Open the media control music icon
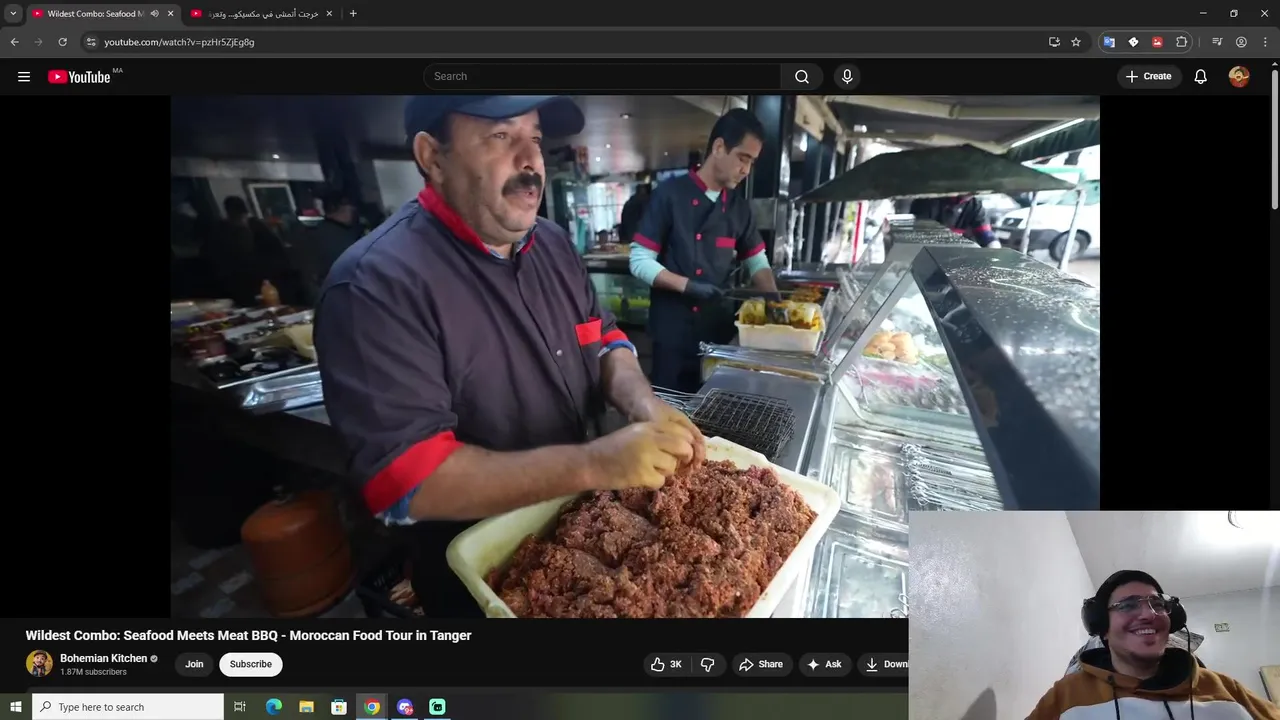This screenshot has height=720, width=1280. point(1217,42)
